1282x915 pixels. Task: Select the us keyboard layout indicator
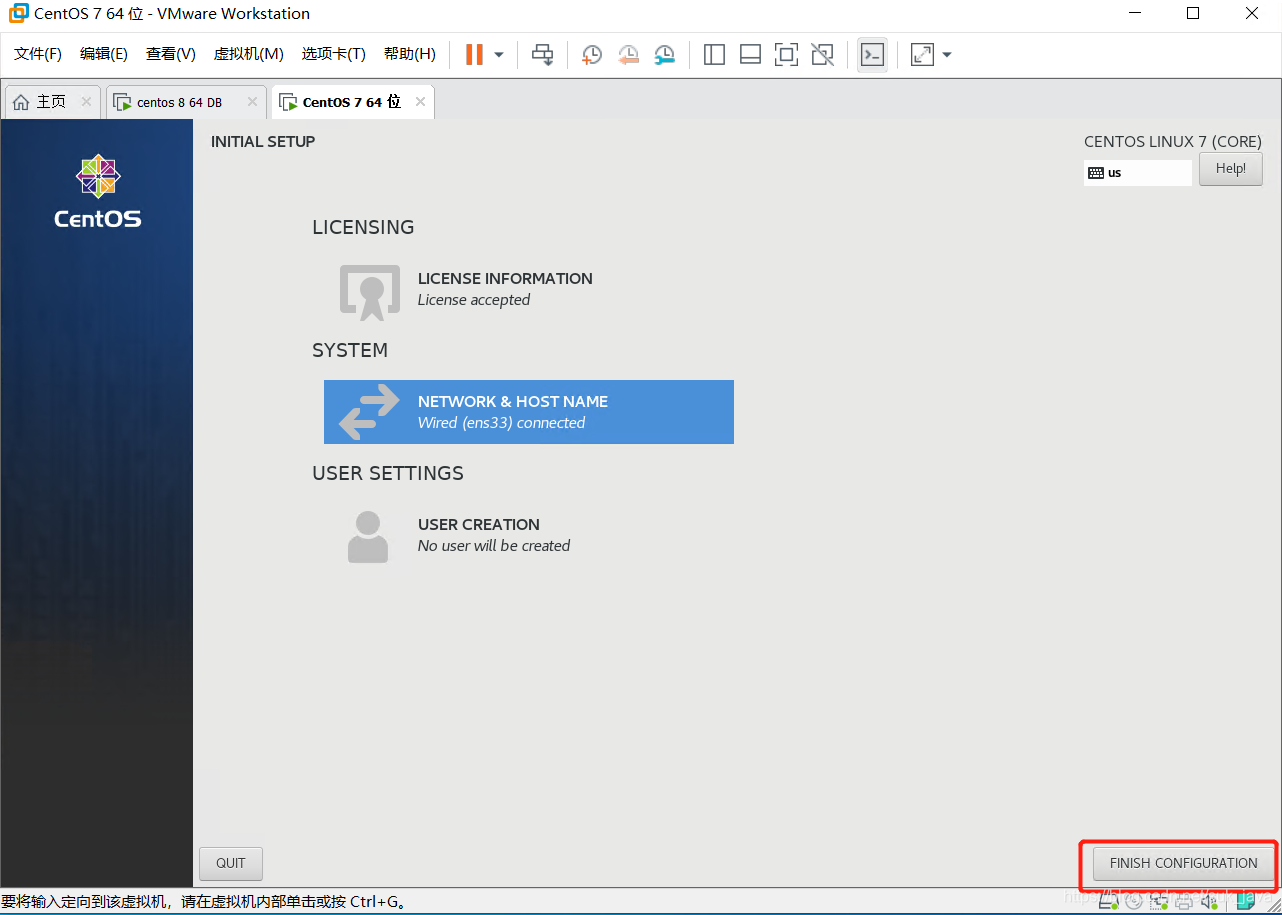tap(1138, 172)
